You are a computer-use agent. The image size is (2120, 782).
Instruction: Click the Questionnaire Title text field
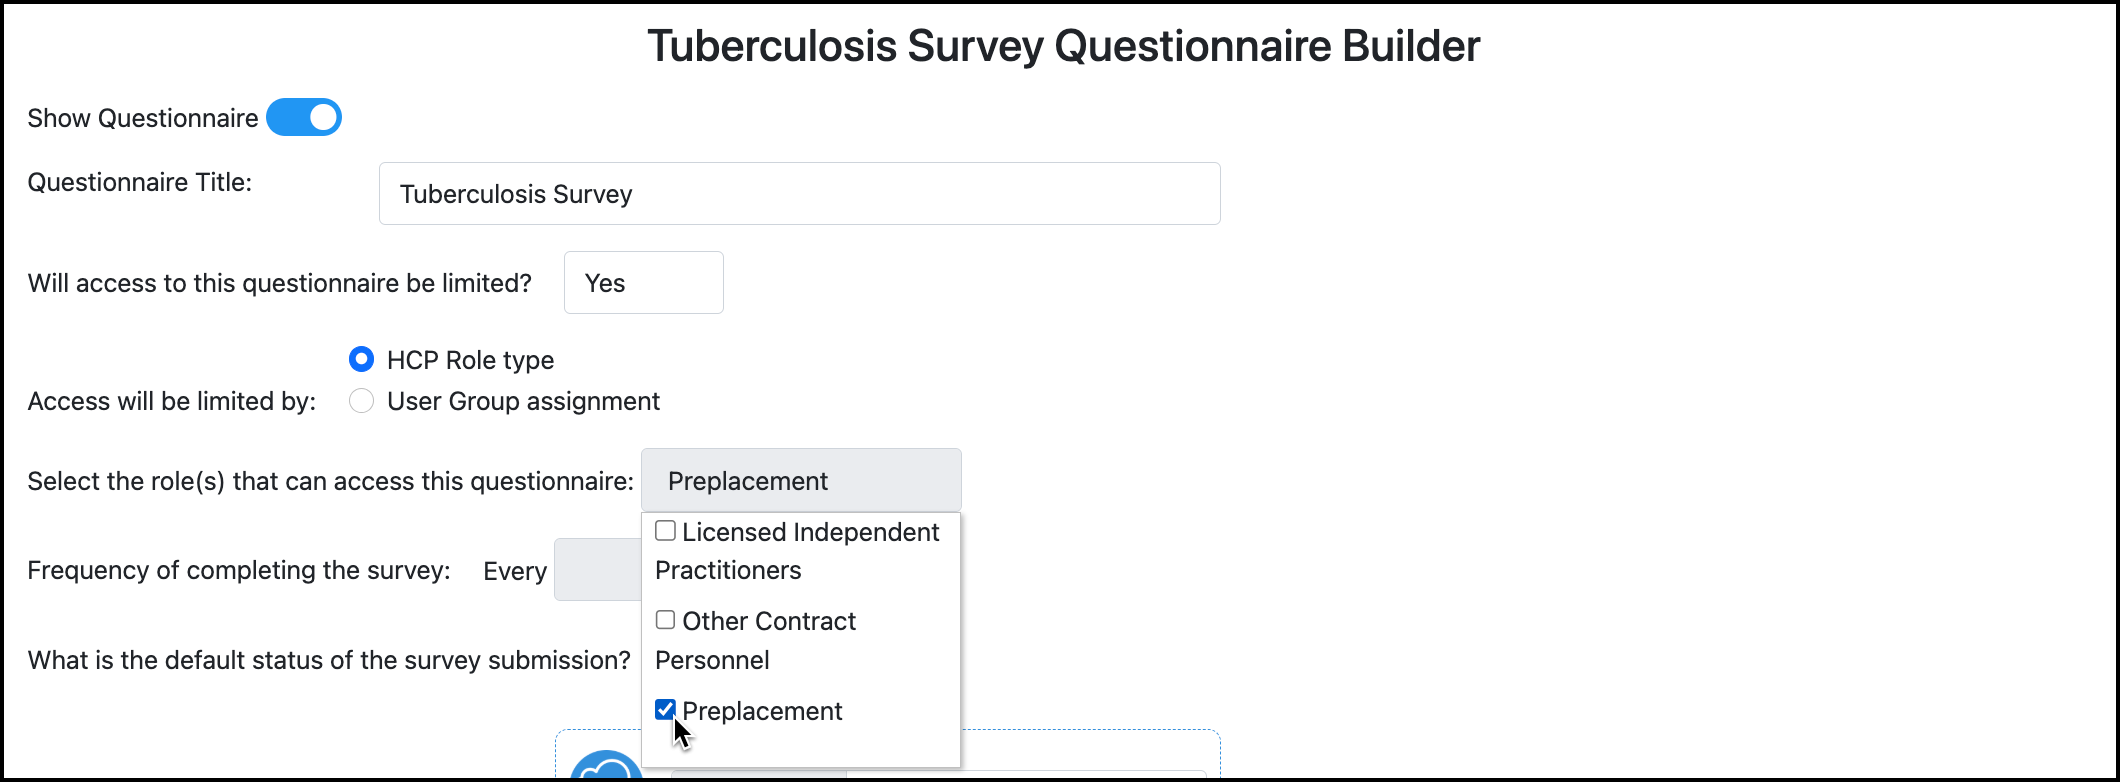click(799, 193)
